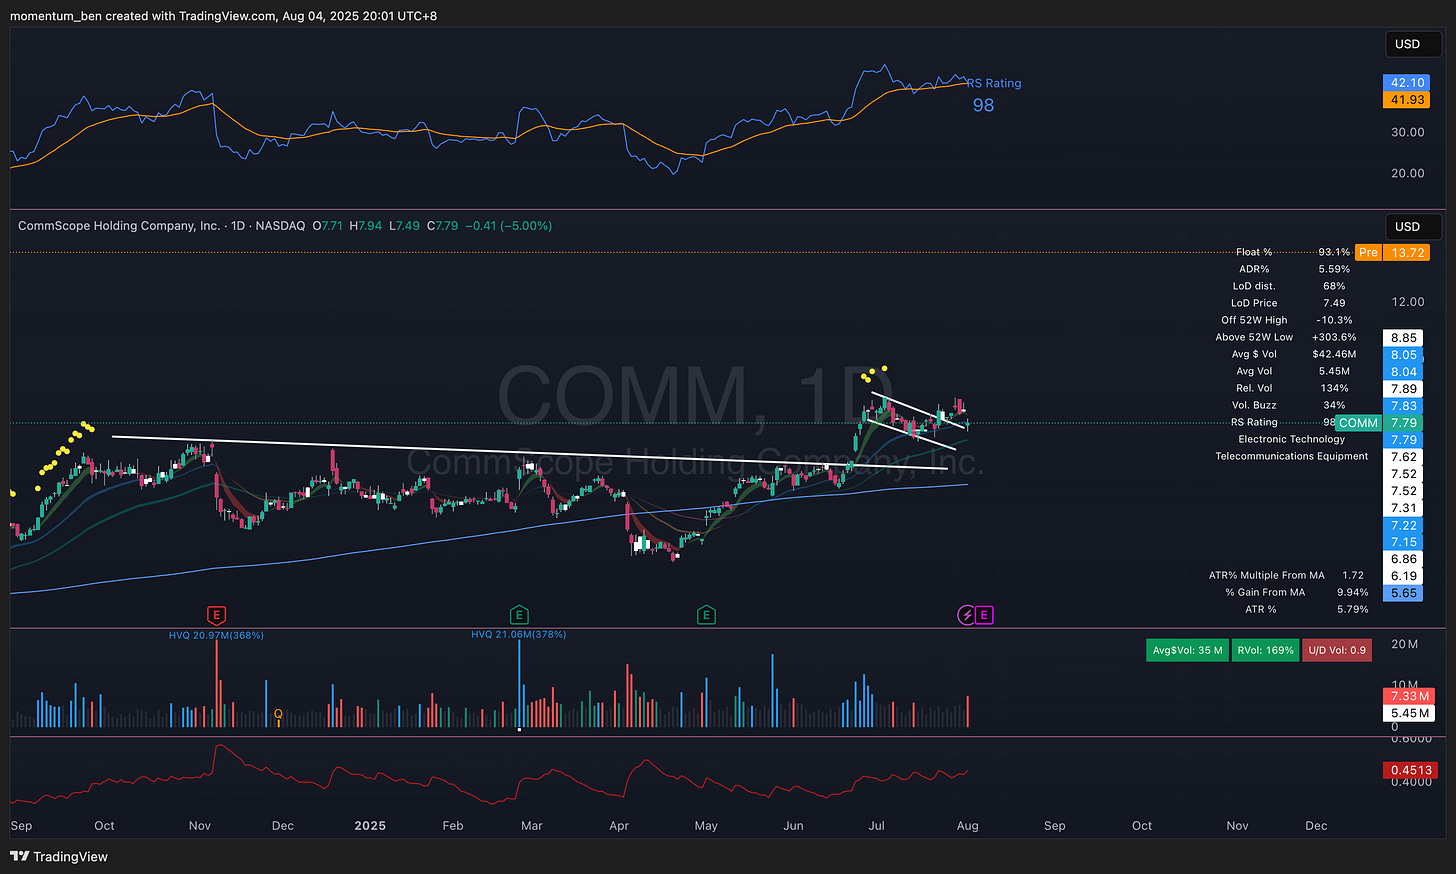Viewport: 1456px width, 874px height.
Task: Click the HVQ 20.97M(368%) volume annotation
Action: 216,635
